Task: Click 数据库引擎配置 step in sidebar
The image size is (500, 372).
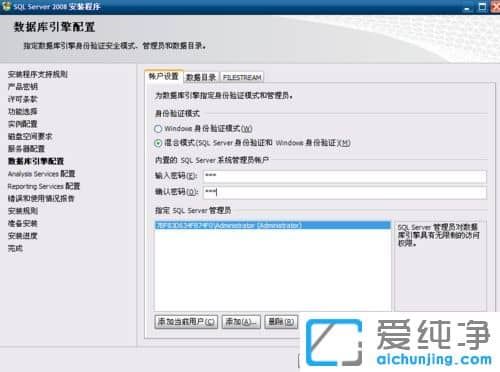Action: pyautogui.click(x=36, y=161)
